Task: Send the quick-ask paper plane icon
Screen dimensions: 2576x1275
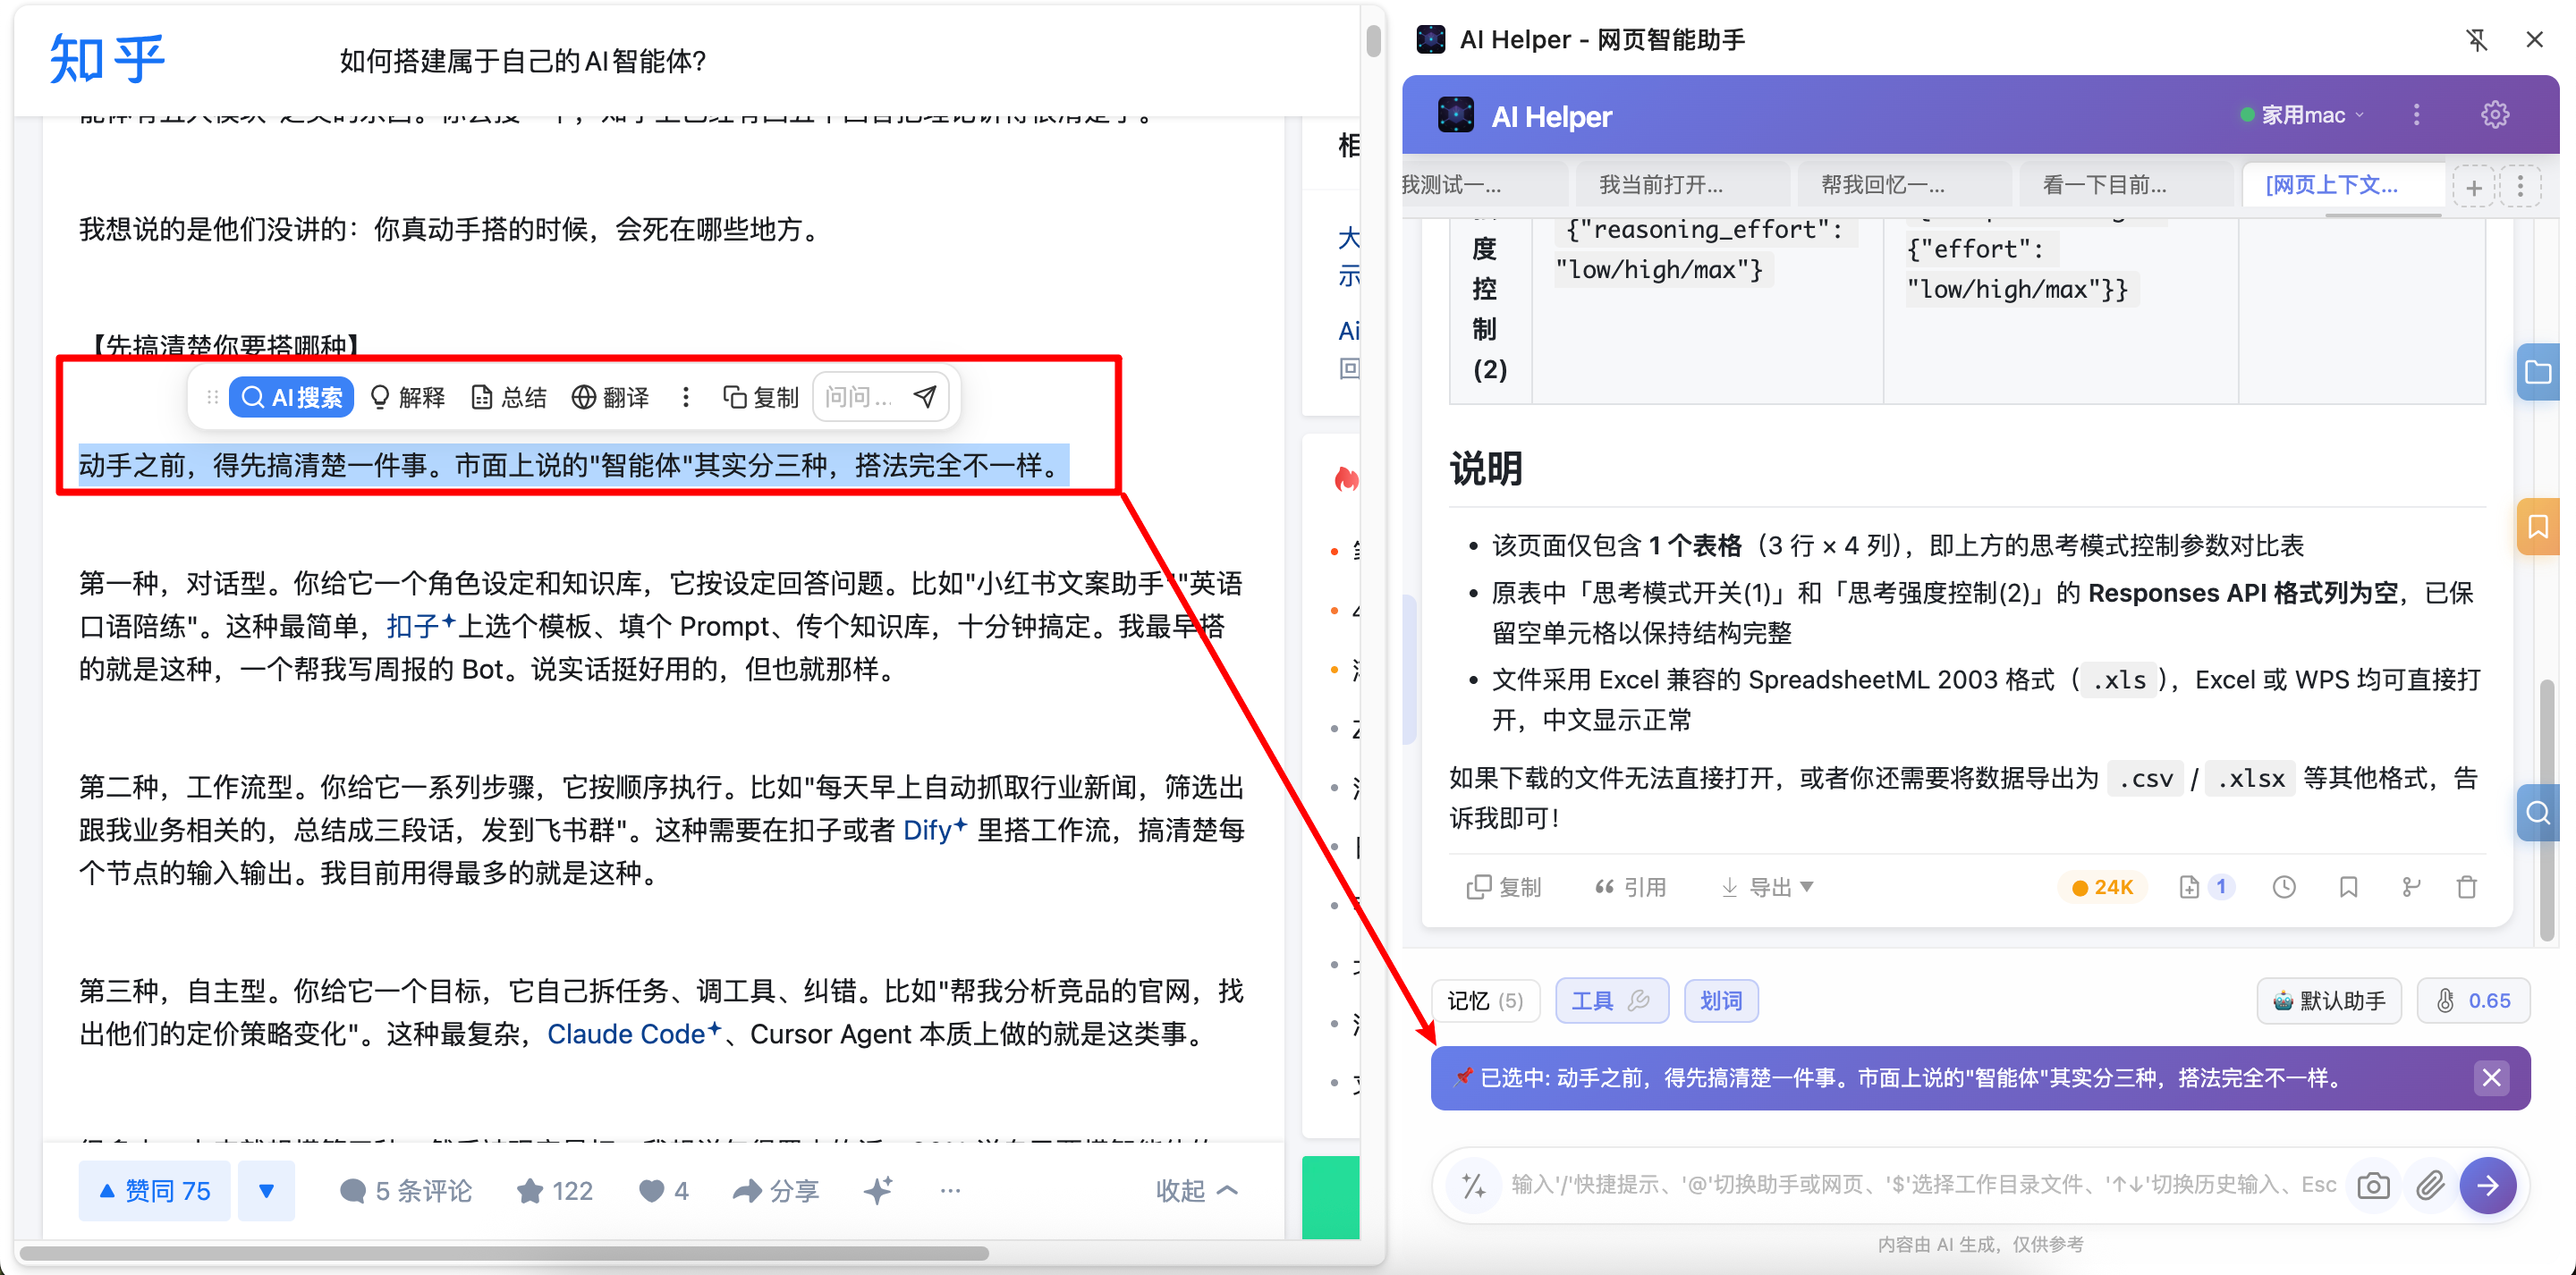Action: pyautogui.click(x=925, y=397)
